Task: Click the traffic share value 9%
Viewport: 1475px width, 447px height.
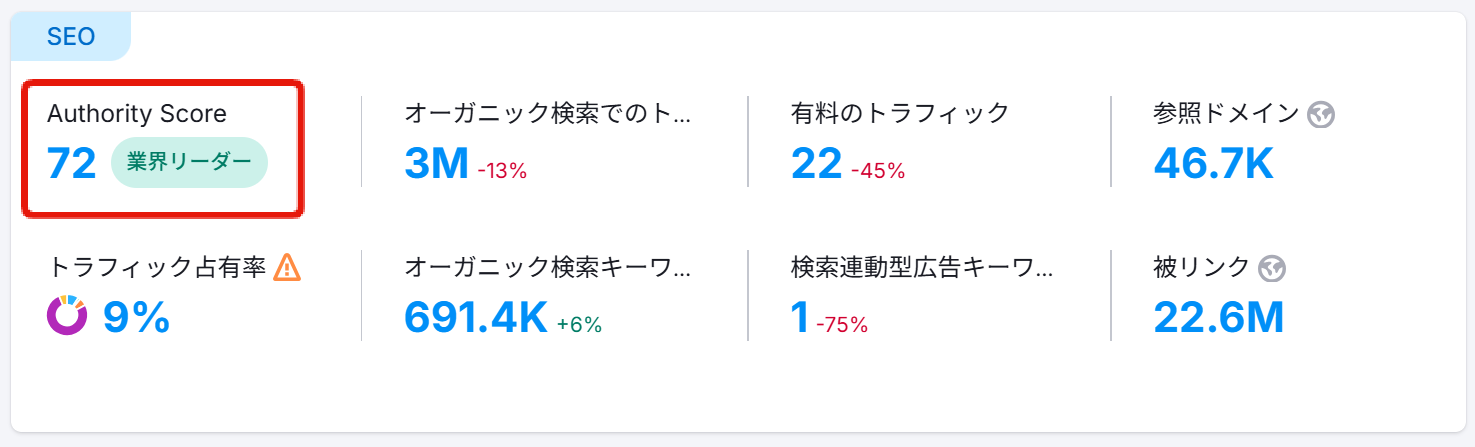Action: (x=136, y=317)
